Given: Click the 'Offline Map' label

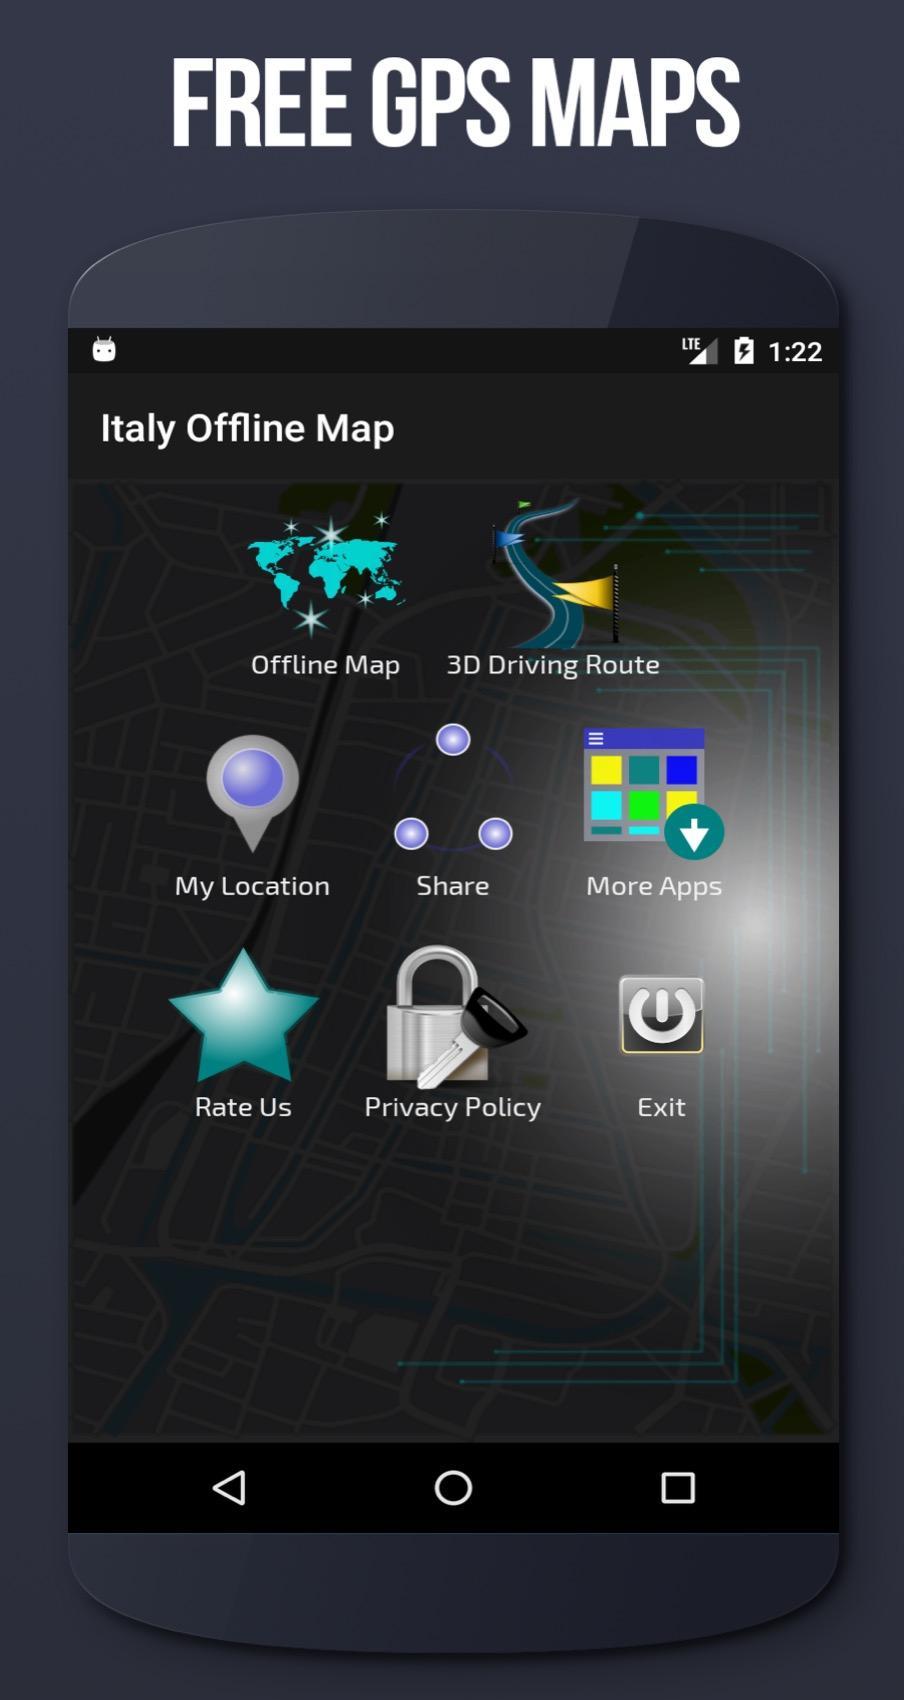Looking at the screenshot, I should (325, 665).
